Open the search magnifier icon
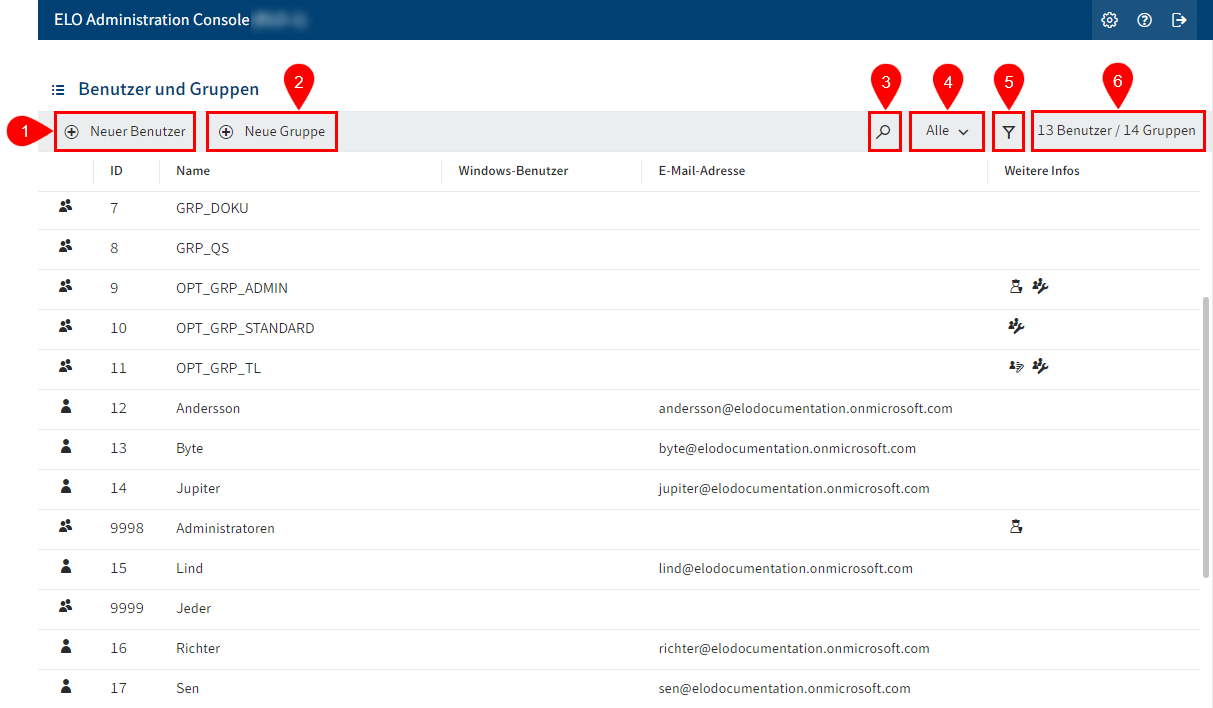The width and height of the screenshot is (1213, 708). 884,131
